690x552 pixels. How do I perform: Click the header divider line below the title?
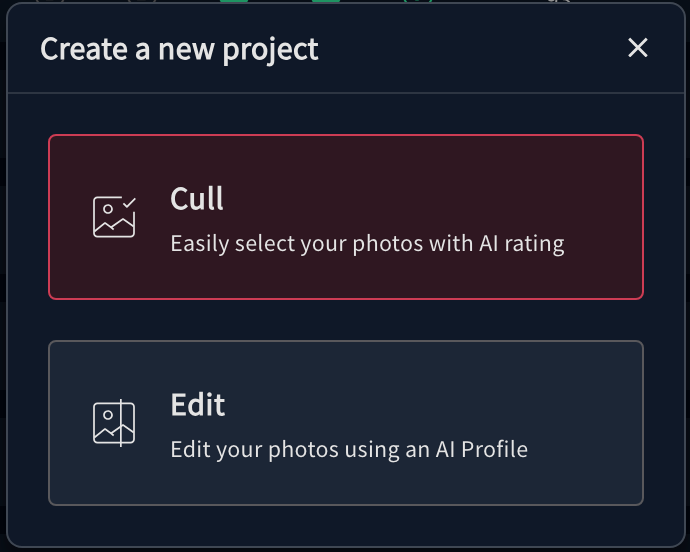click(x=346, y=93)
